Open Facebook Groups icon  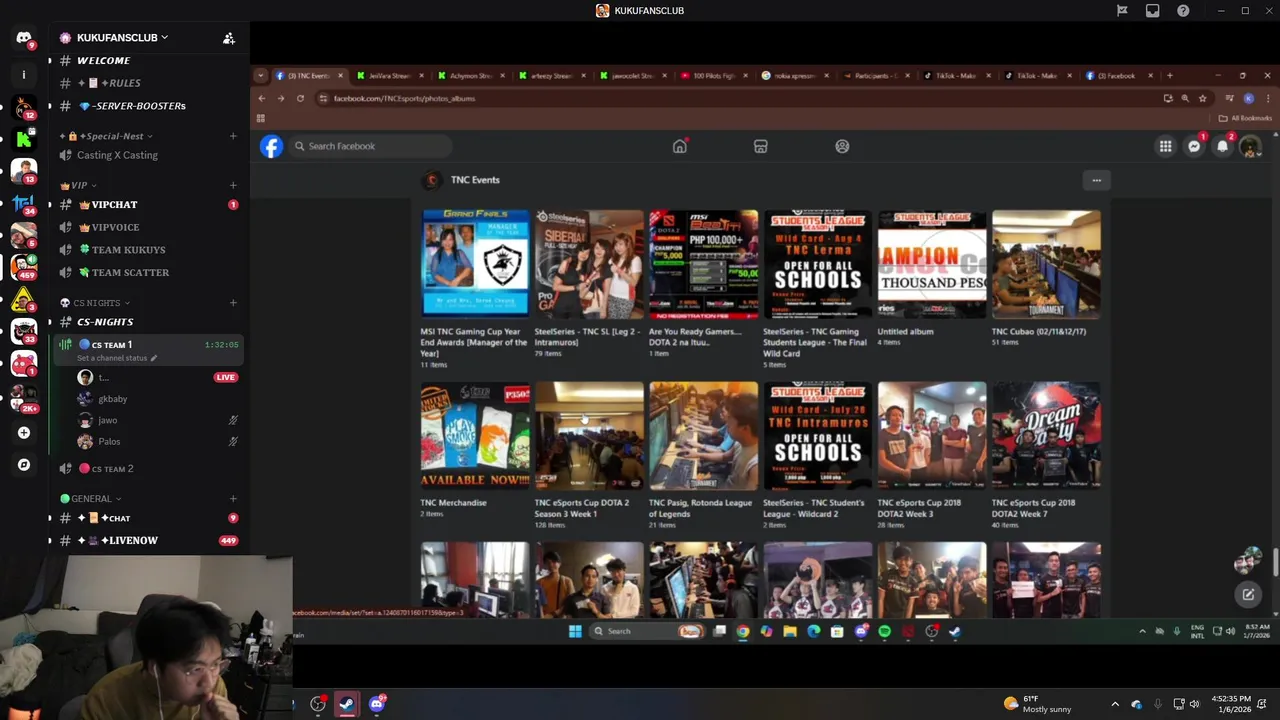pos(842,146)
